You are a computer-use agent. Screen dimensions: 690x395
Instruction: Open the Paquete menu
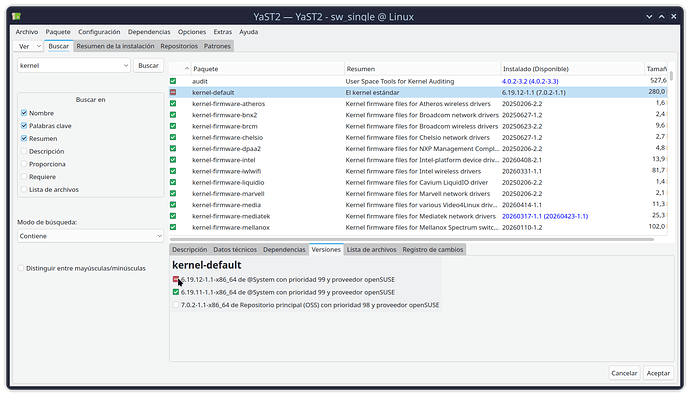pyautogui.click(x=58, y=32)
